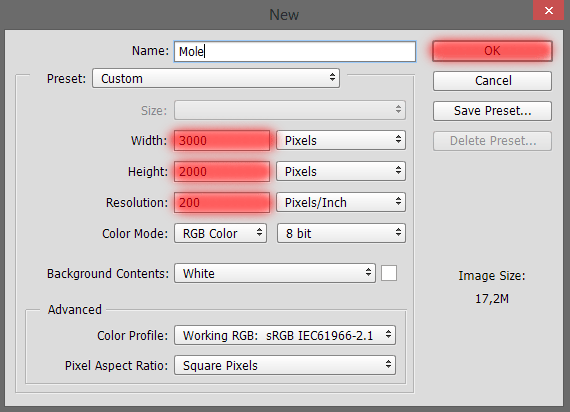Open the Color Profile dropdown

pos(285,335)
